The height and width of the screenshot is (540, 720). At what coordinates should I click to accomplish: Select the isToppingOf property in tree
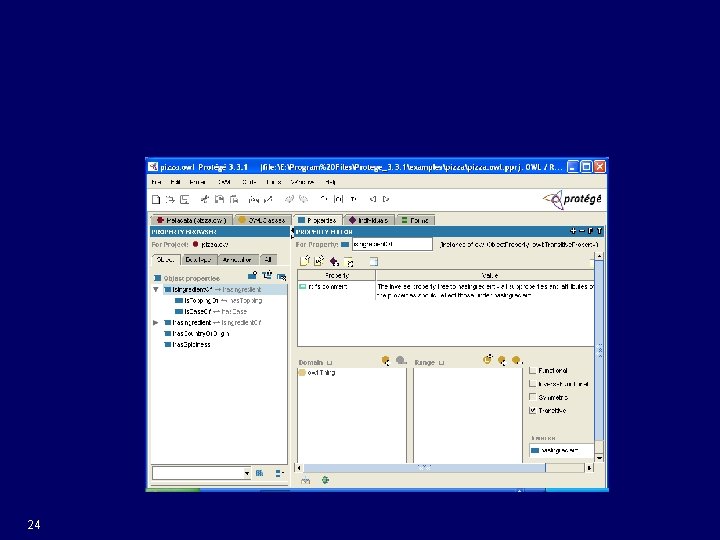click(x=219, y=301)
